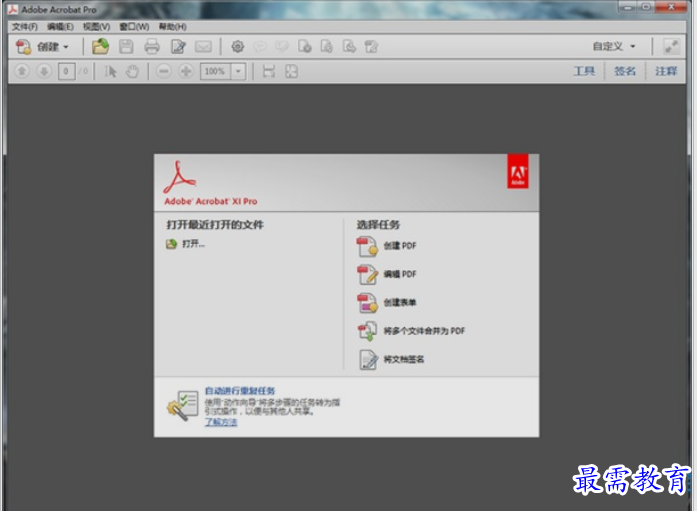Click the fit width scrolling icon
The image size is (697, 511).
coord(269,71)
